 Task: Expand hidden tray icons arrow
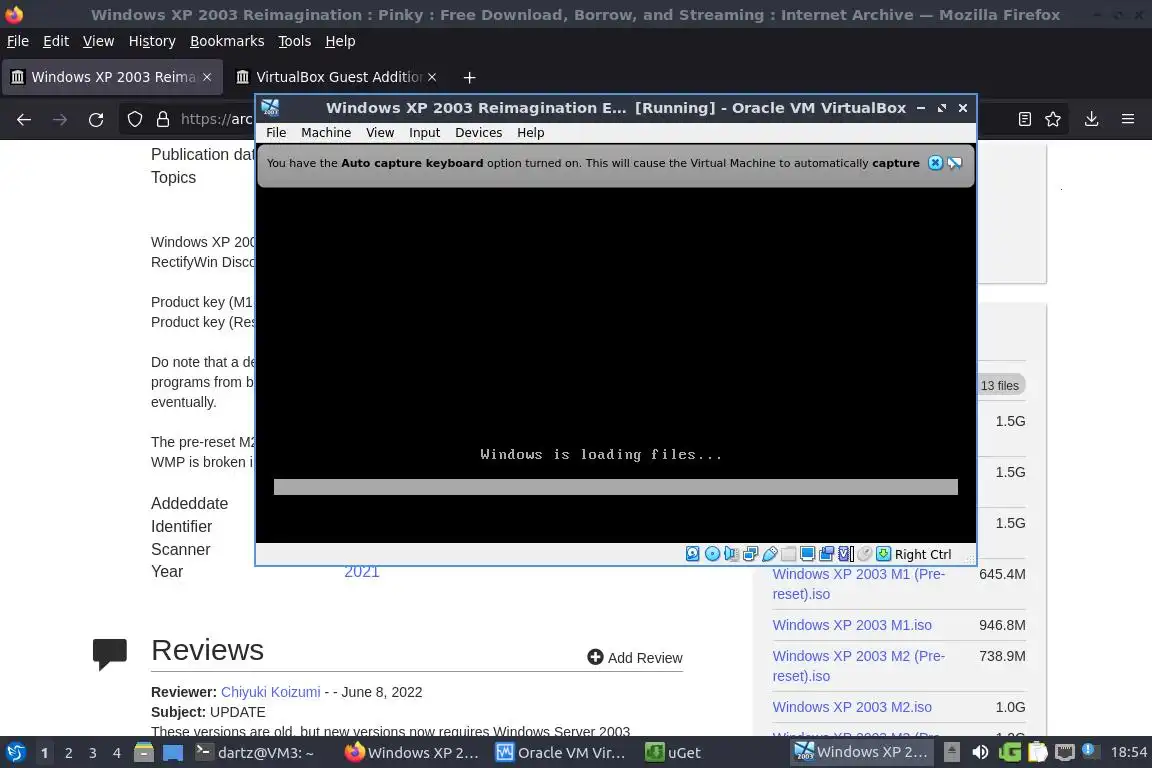click(951, 753)
